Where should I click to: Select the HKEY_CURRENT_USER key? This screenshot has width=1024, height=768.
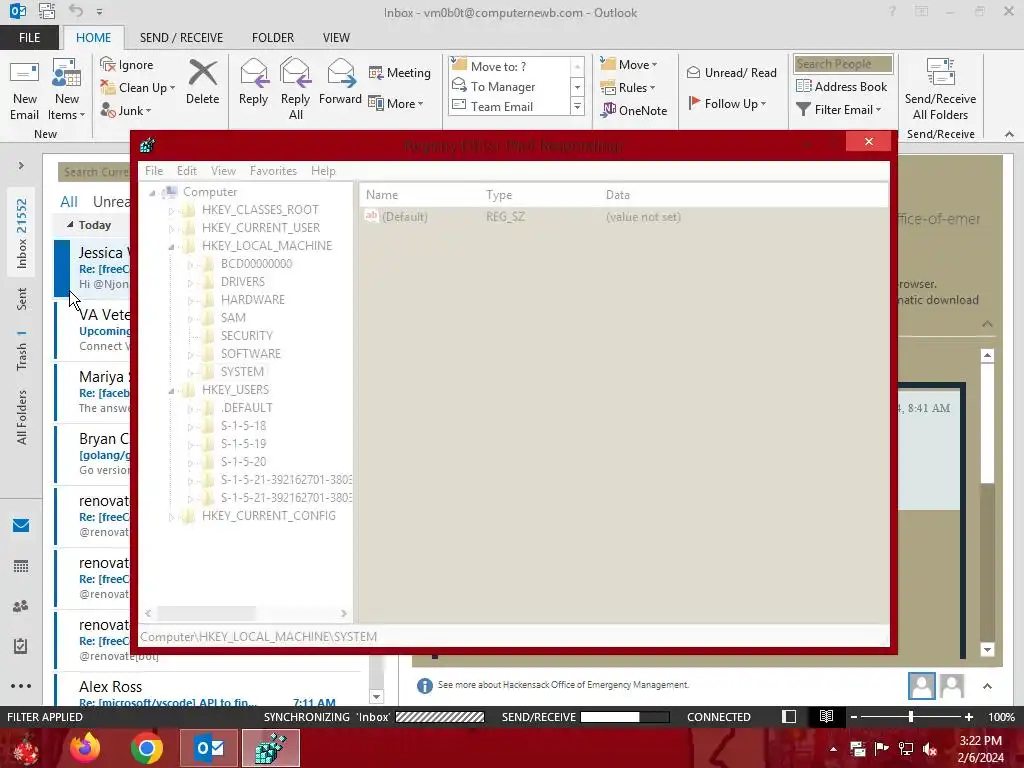pos(261,227)
